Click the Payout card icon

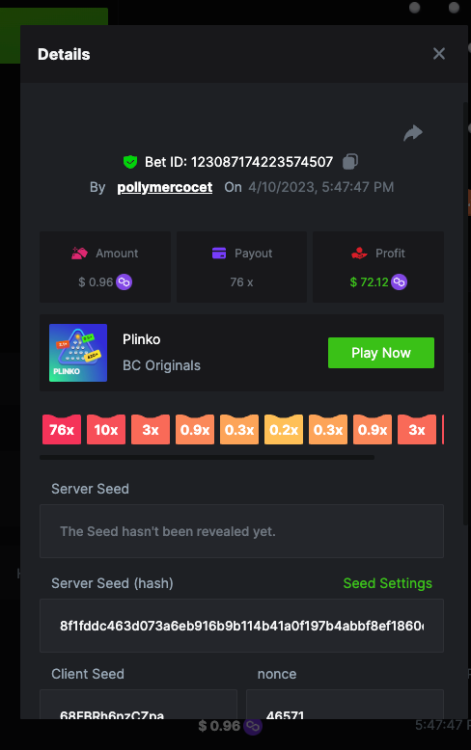[x=219, y=253]
